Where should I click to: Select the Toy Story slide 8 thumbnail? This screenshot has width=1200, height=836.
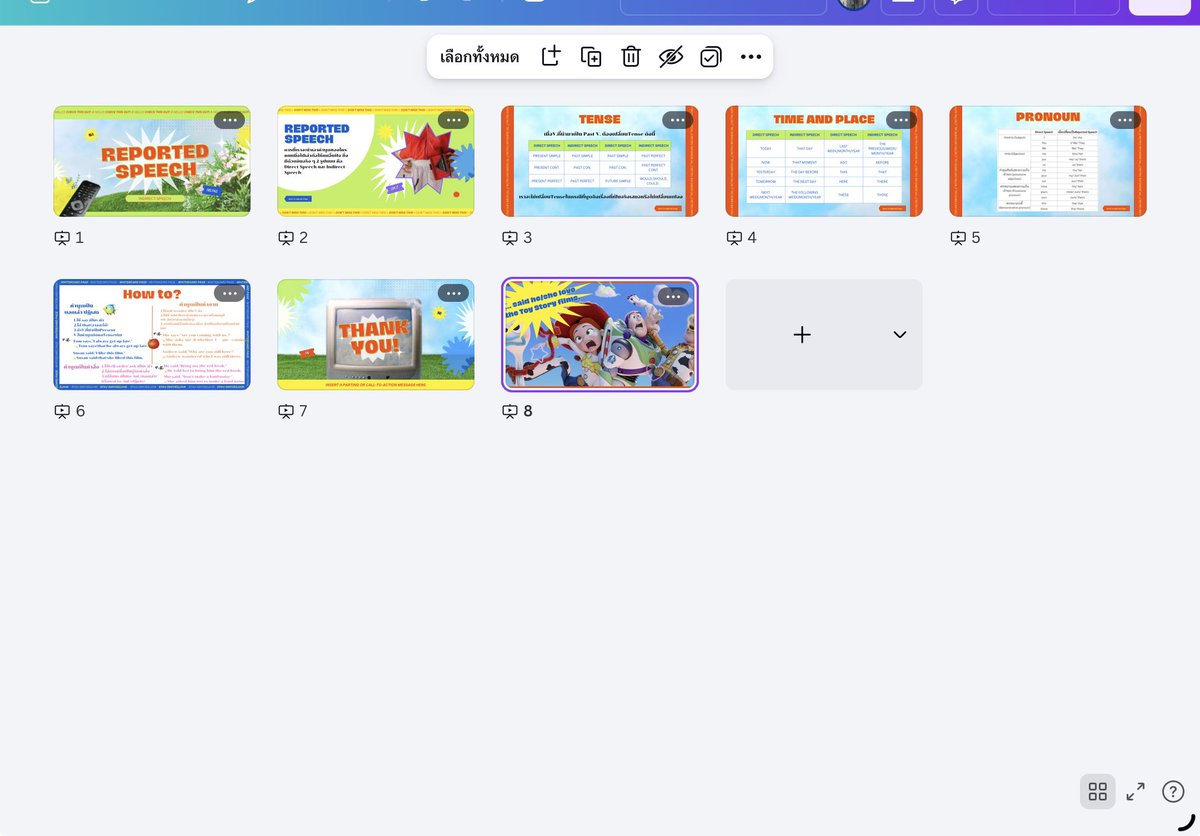600,335
